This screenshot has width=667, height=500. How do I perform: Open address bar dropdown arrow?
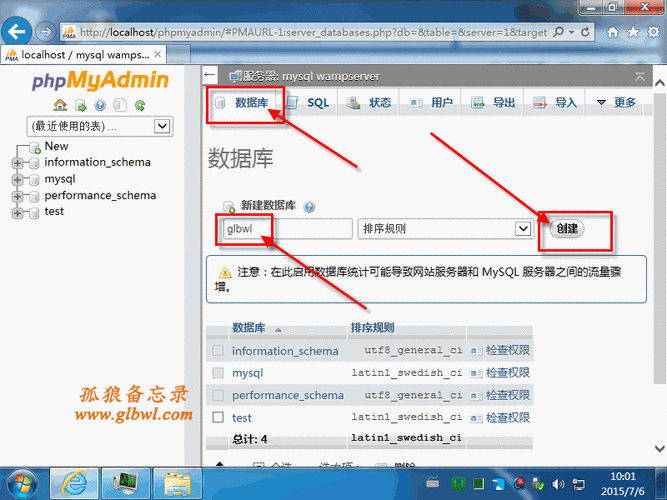[572, 32]
